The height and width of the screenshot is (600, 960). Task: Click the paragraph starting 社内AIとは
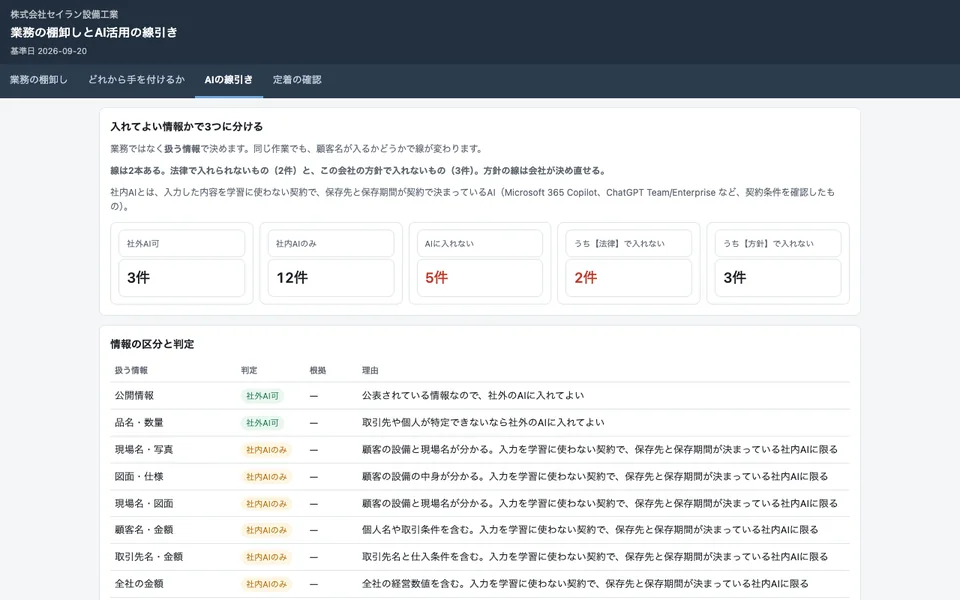click(473, 199)
